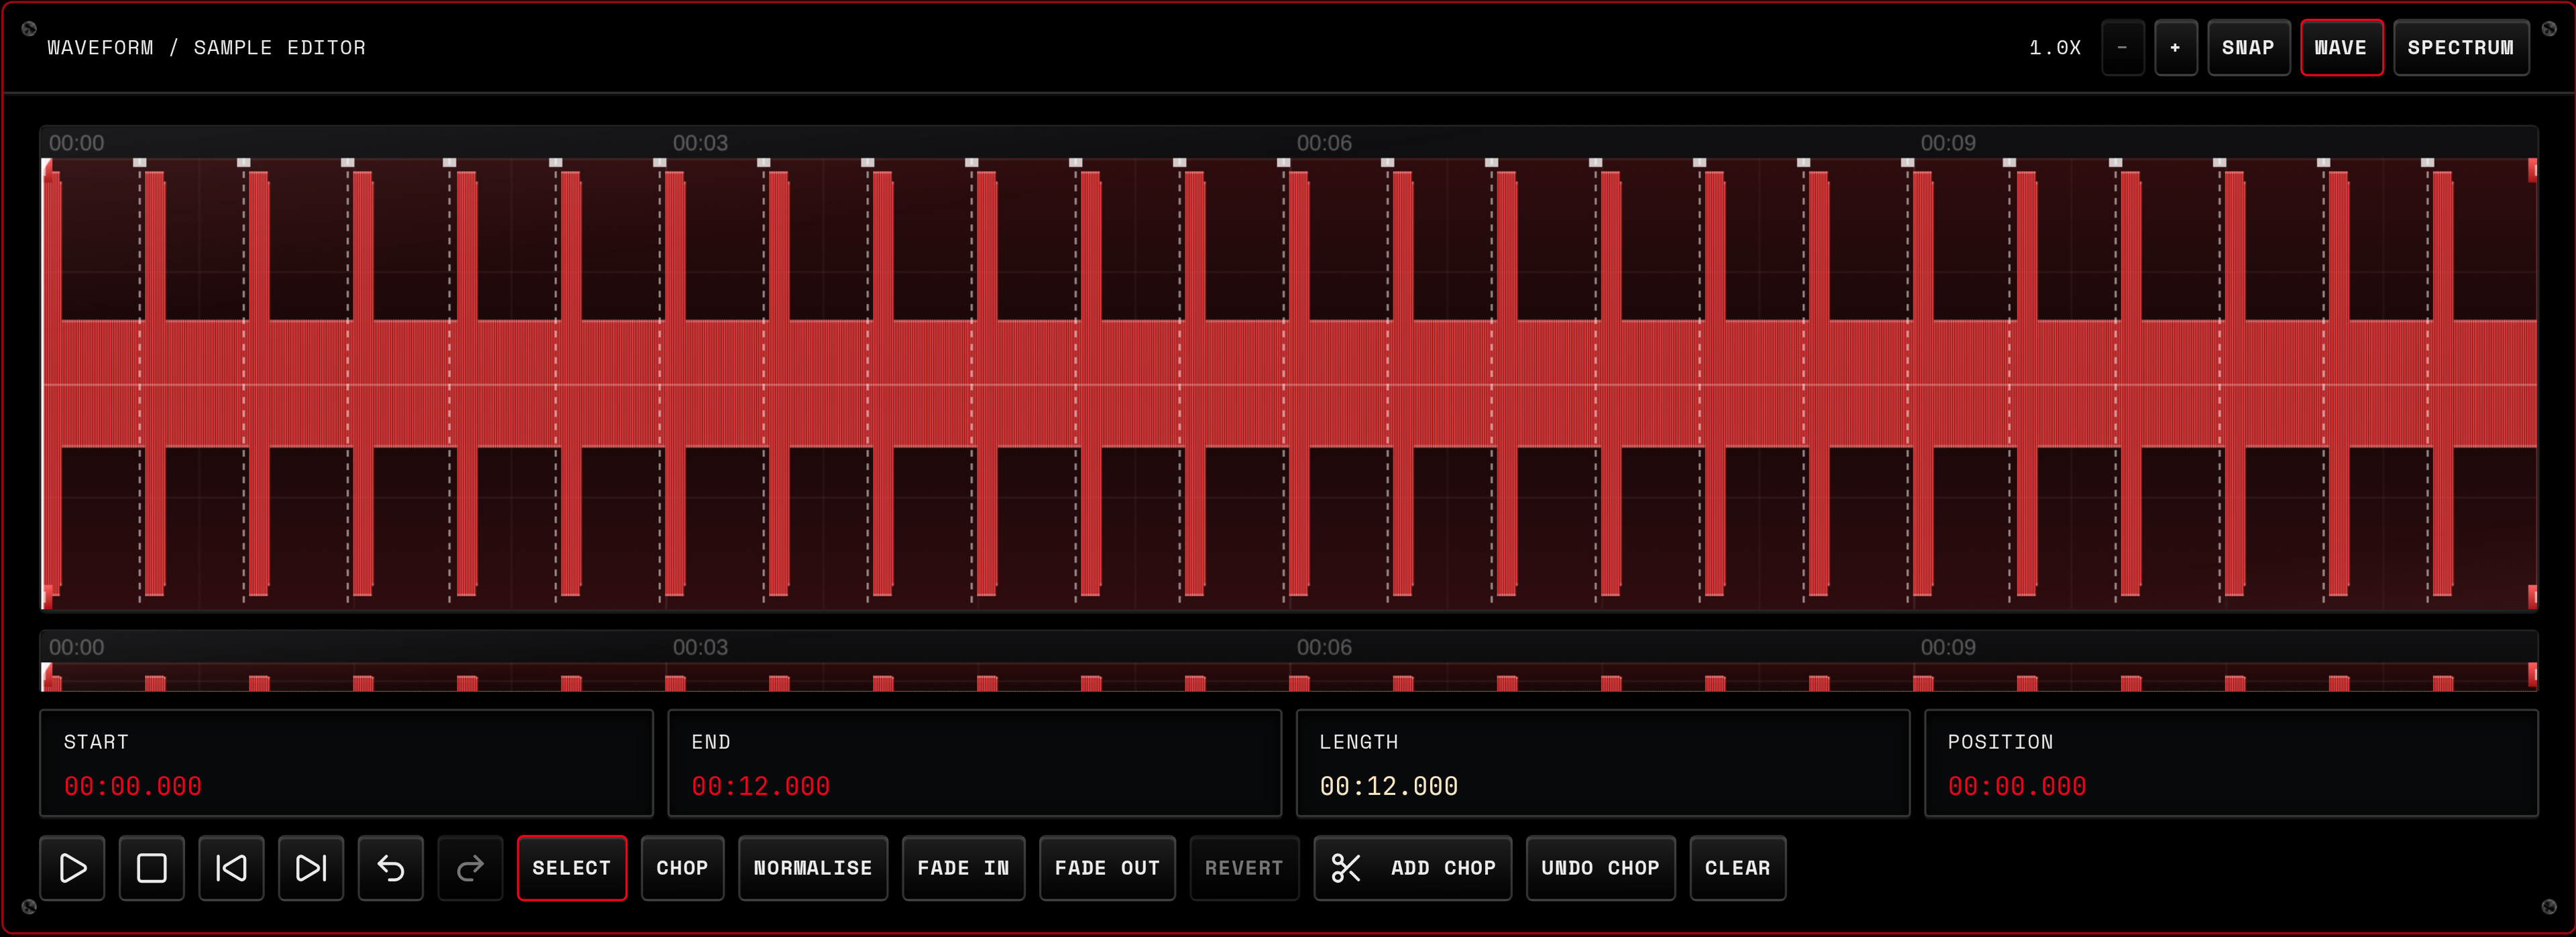Viewport: 2576px width, 937px height.
Task: Click the 00:09 mark on the main ruler
Action: pyautogui.click(x=1948, y=143)
